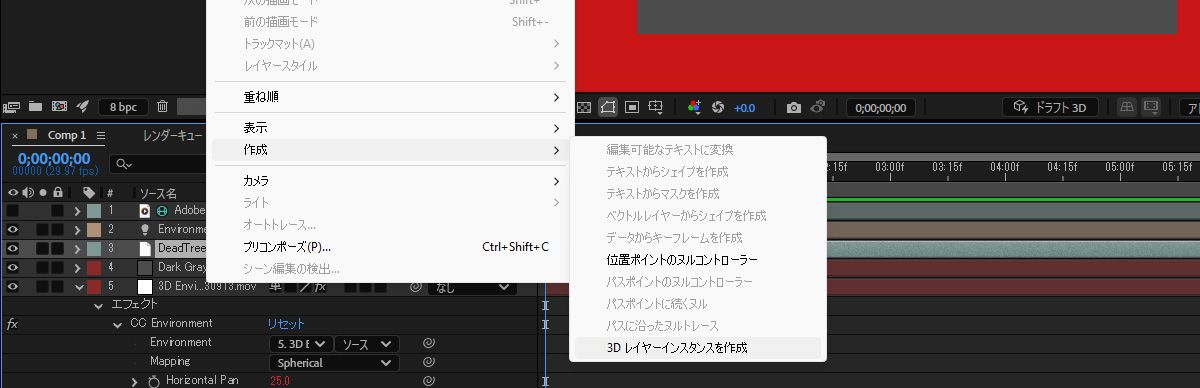The image size is (1200, 388).
Task: Toggle mask and shape path visibility icon
Action: (x=608, y=107)
